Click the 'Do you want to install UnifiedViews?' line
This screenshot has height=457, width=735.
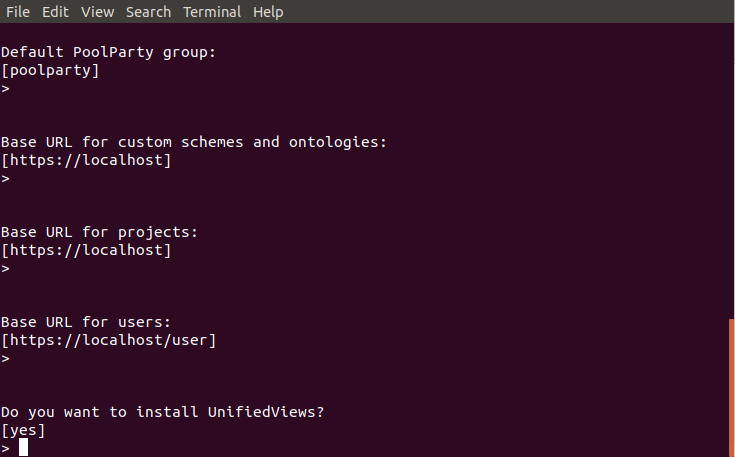162,412
